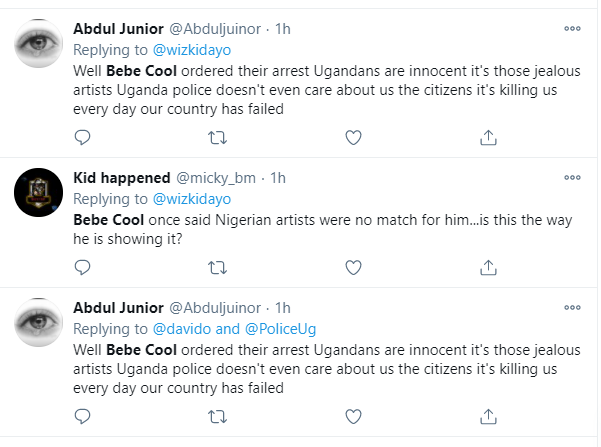The height and width of the screenshot is (447, 601).
Task: Retweet Abdul Junior's first tweet
Action: tap(217, 135)
